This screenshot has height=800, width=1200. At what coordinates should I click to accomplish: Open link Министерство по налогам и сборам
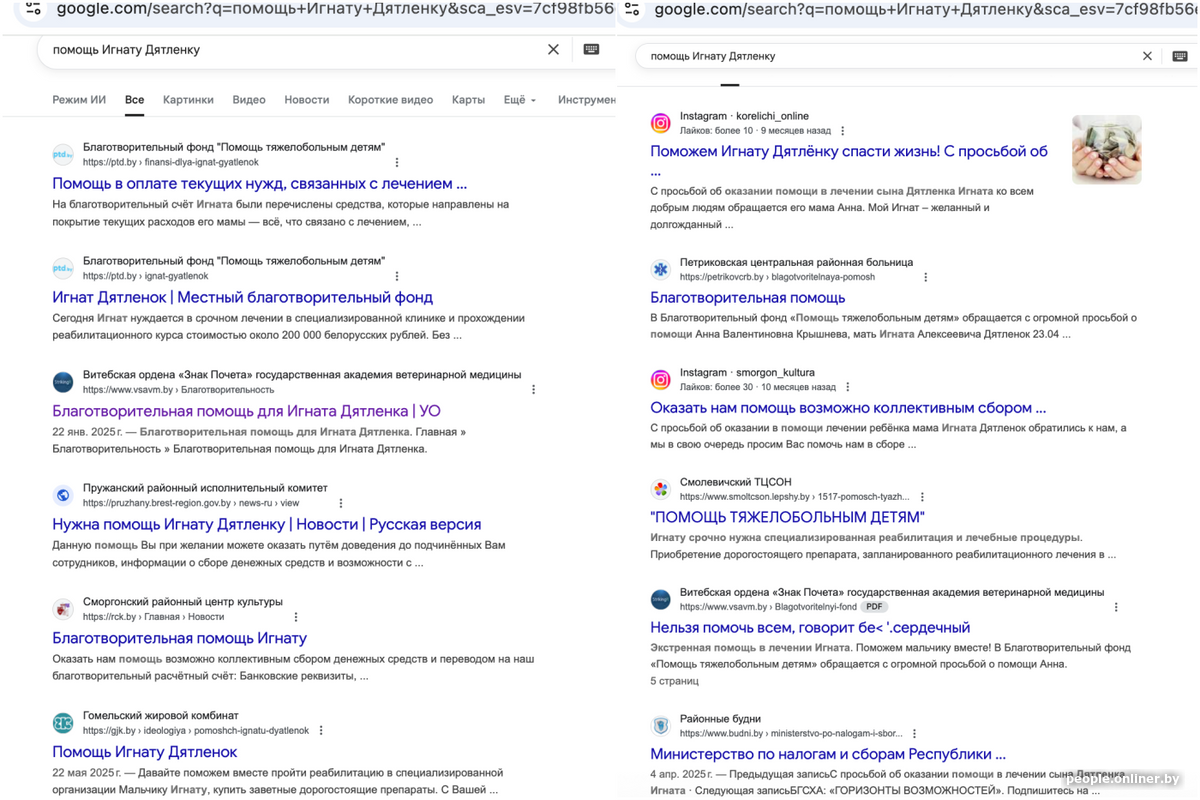tap(828, 754)
